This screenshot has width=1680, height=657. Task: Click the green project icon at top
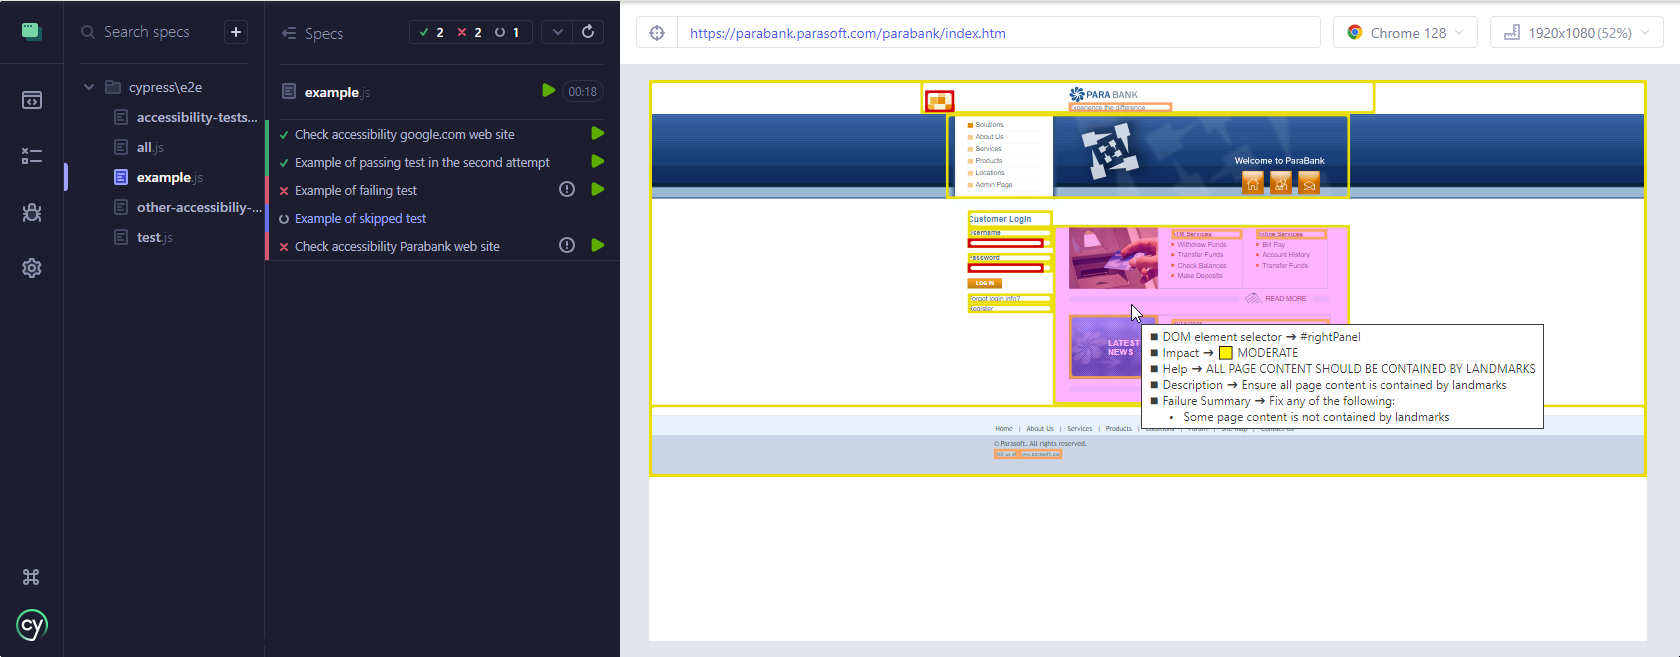click(x=32, y=31)
